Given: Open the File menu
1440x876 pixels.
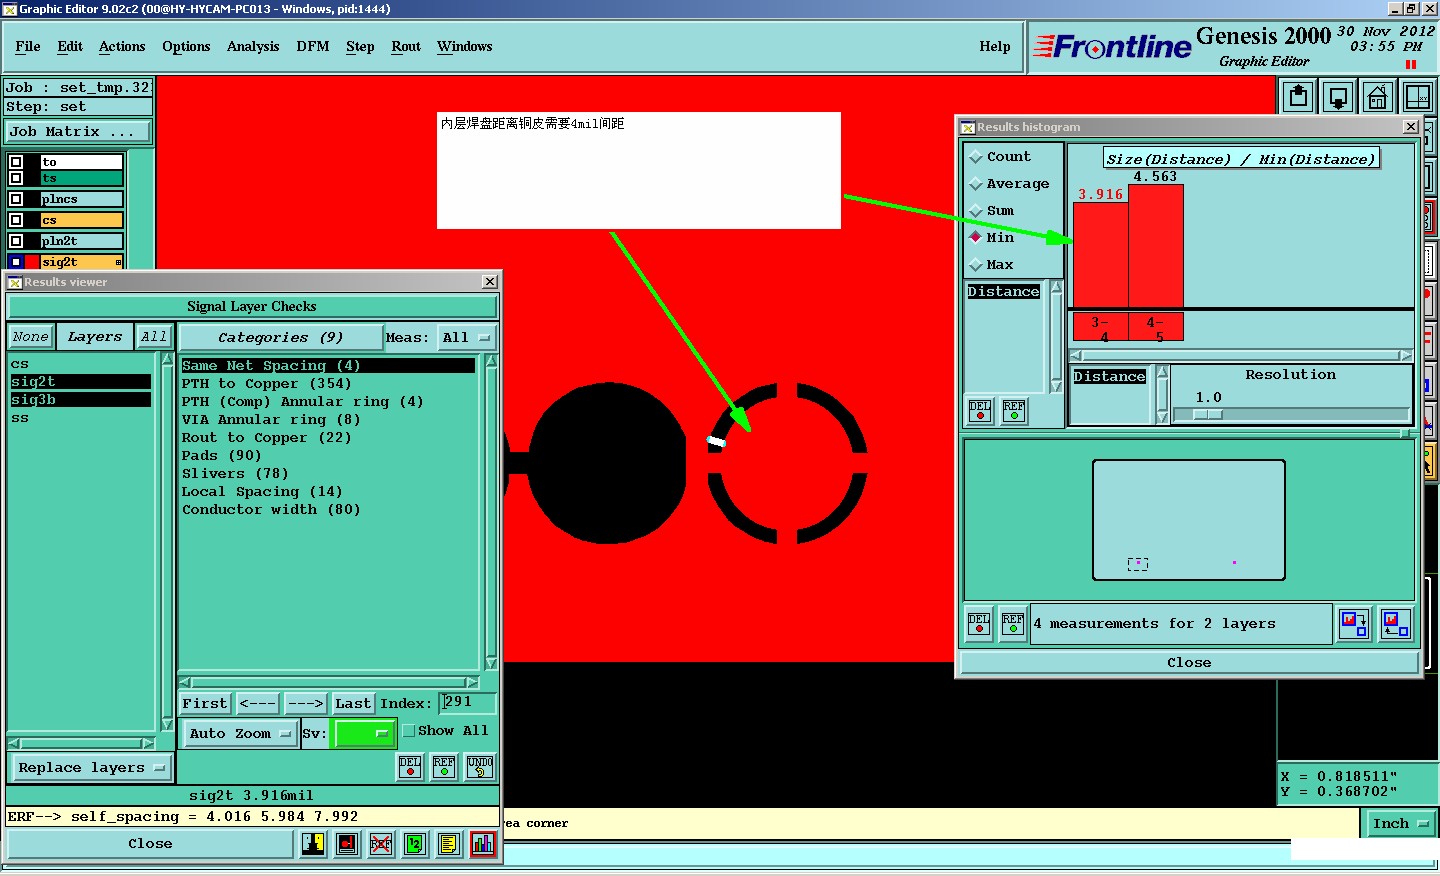Looking at the screenshot, I should click(x=28, y=47).
